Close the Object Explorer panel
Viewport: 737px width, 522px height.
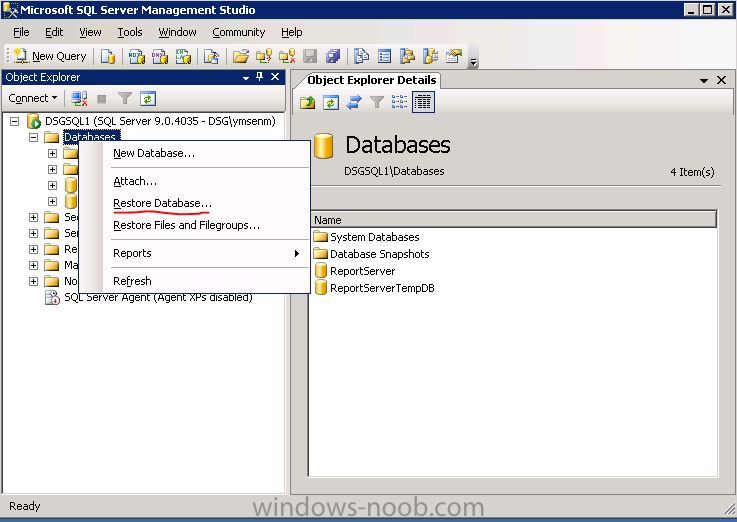point(275,77)
